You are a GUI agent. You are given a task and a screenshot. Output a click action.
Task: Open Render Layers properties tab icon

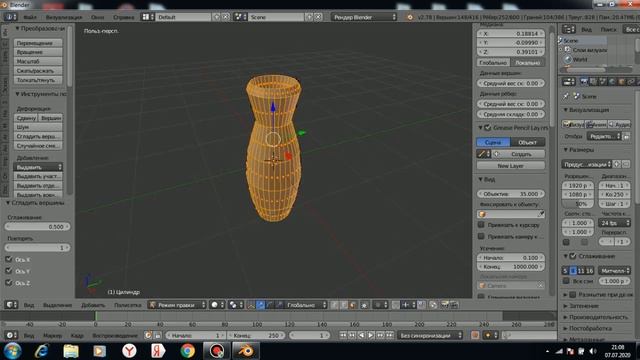tap(593, 82)
